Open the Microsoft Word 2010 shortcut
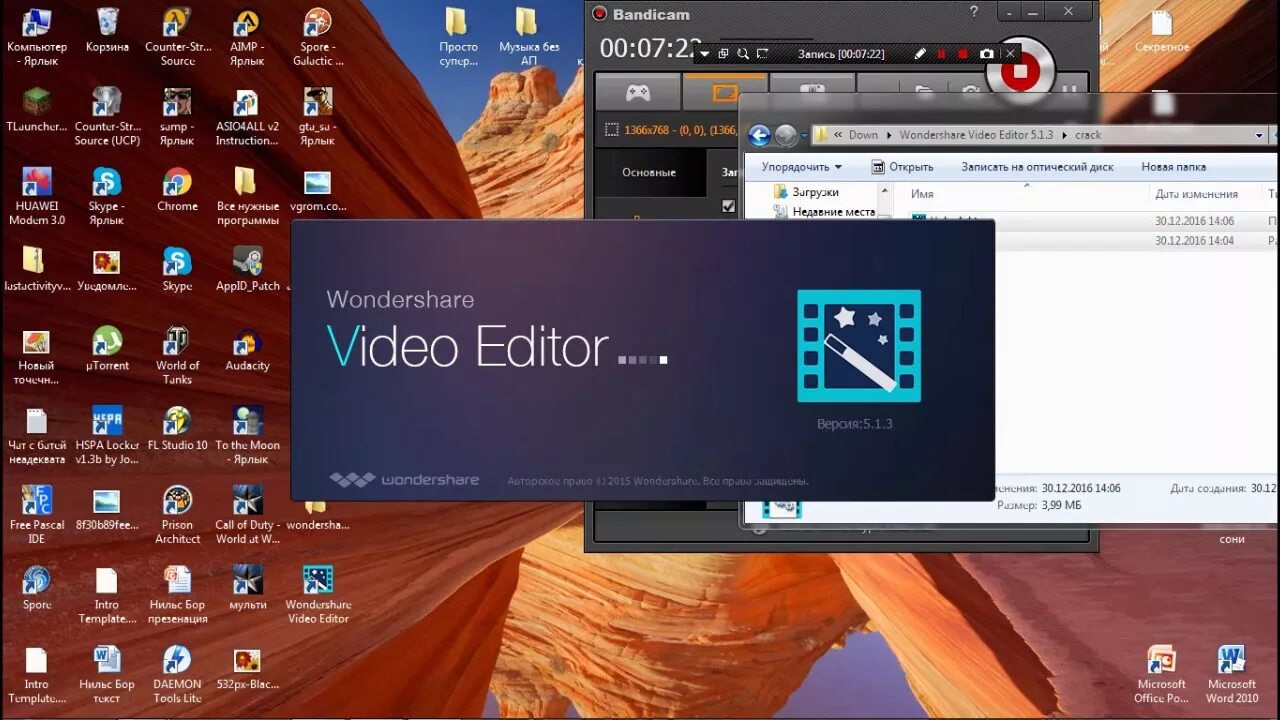Image resolution: width=1280 pixels, height=720 pixels. 1232,674
